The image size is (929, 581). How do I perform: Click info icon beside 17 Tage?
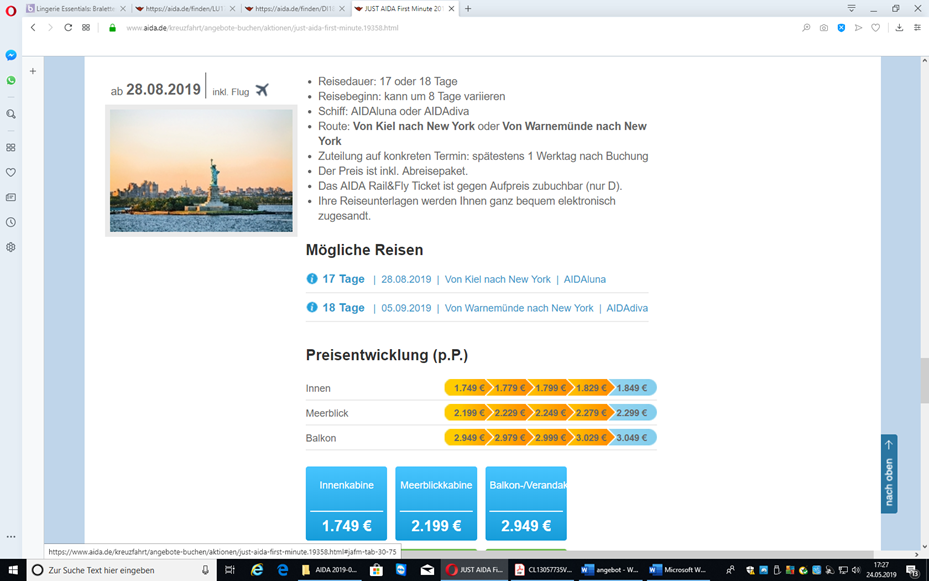(312, 279)
